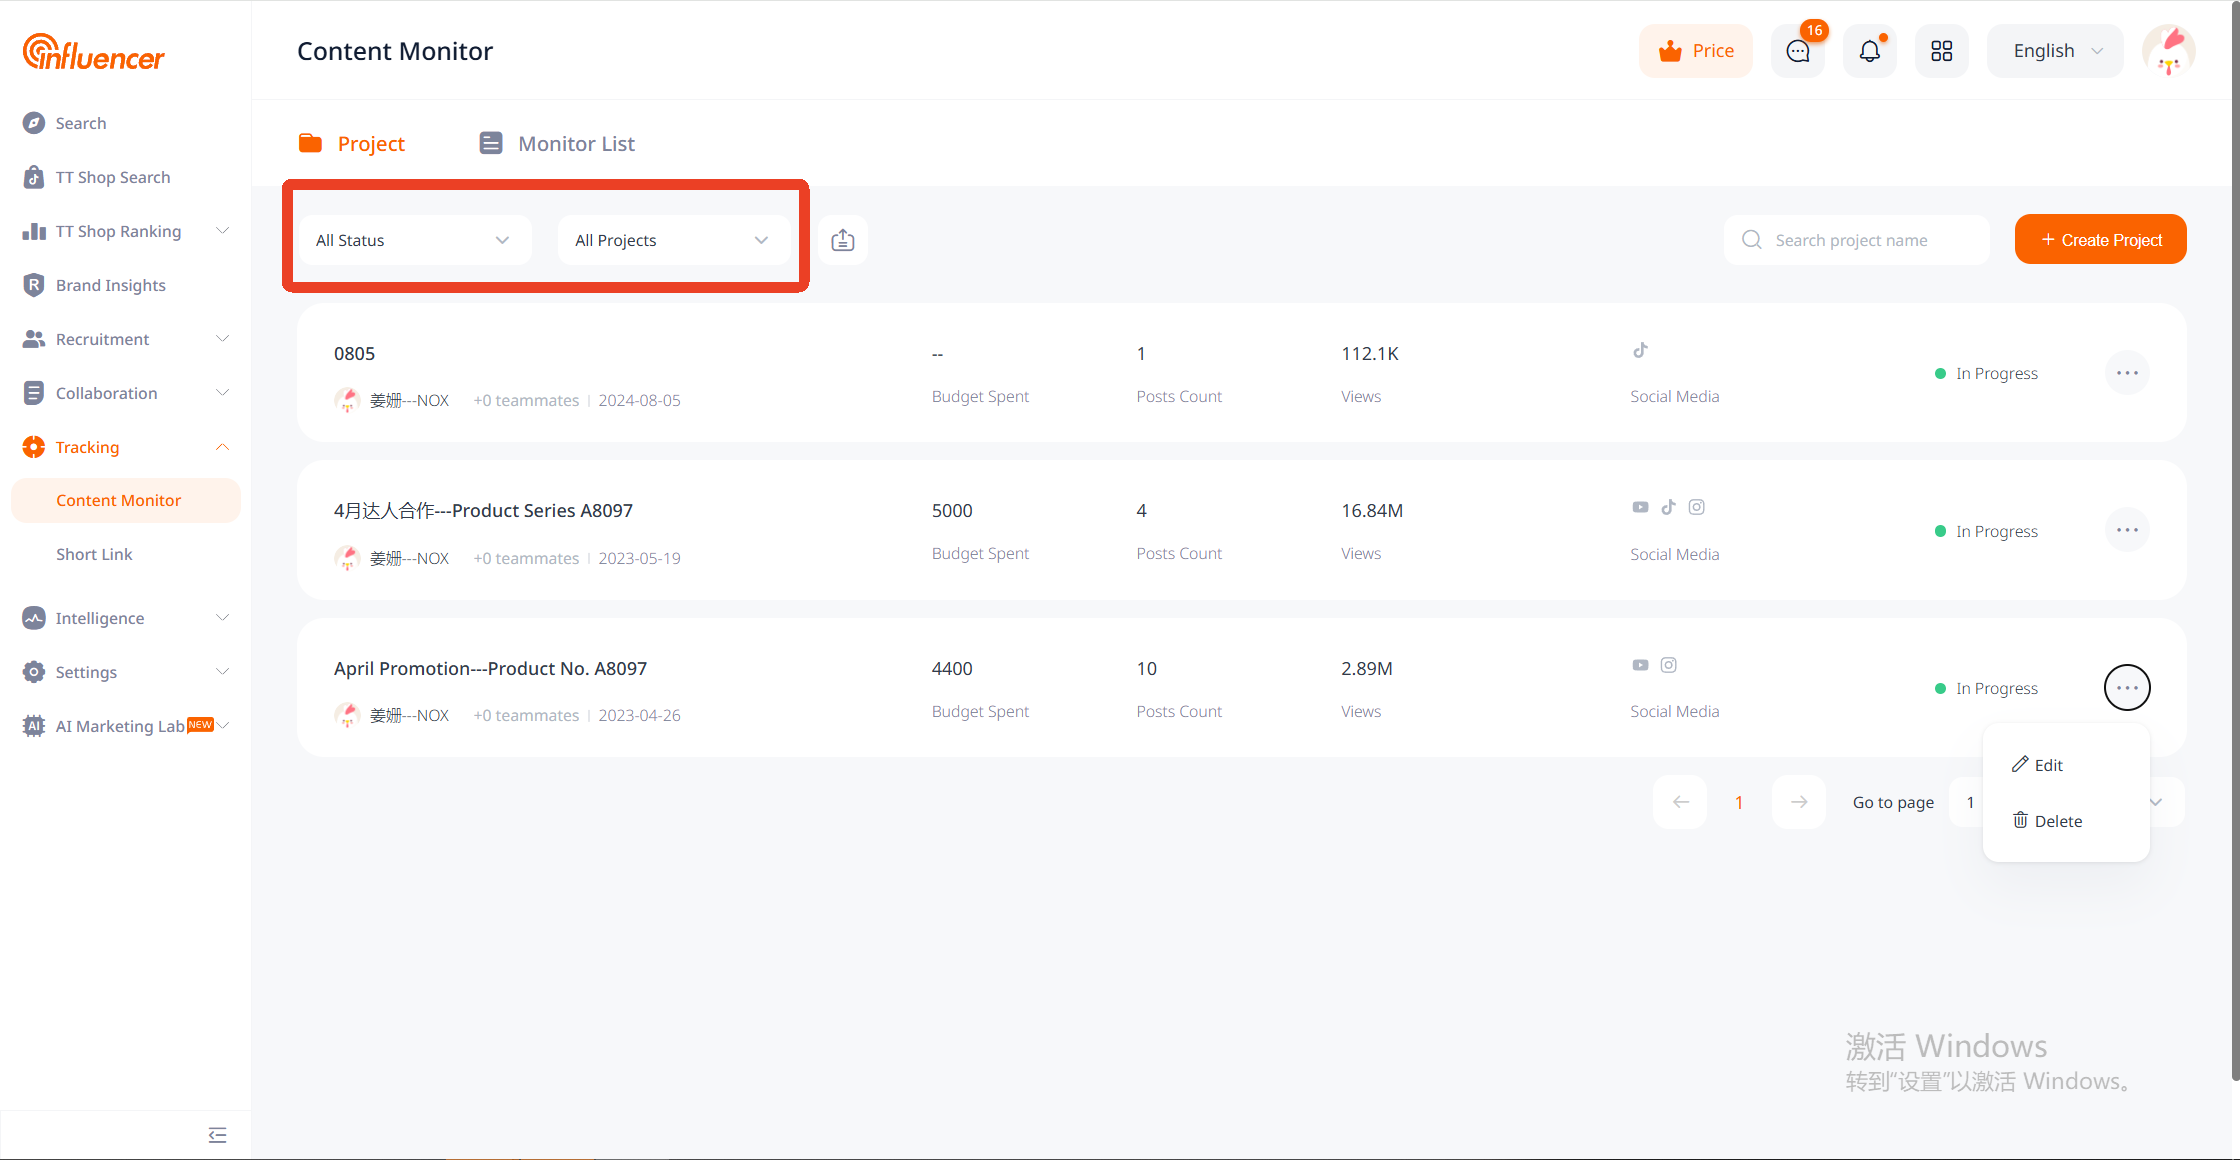
Task: Open three-dot menu for Product Series A8097
Action: 2127,530
